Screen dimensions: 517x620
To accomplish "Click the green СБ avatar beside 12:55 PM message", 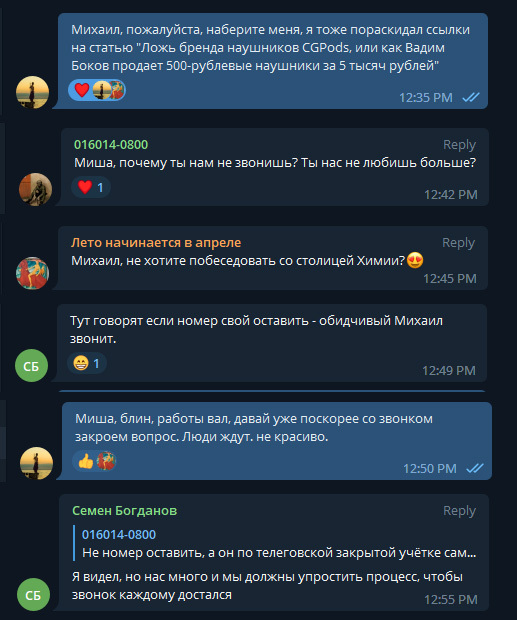I will pos(33,594).
